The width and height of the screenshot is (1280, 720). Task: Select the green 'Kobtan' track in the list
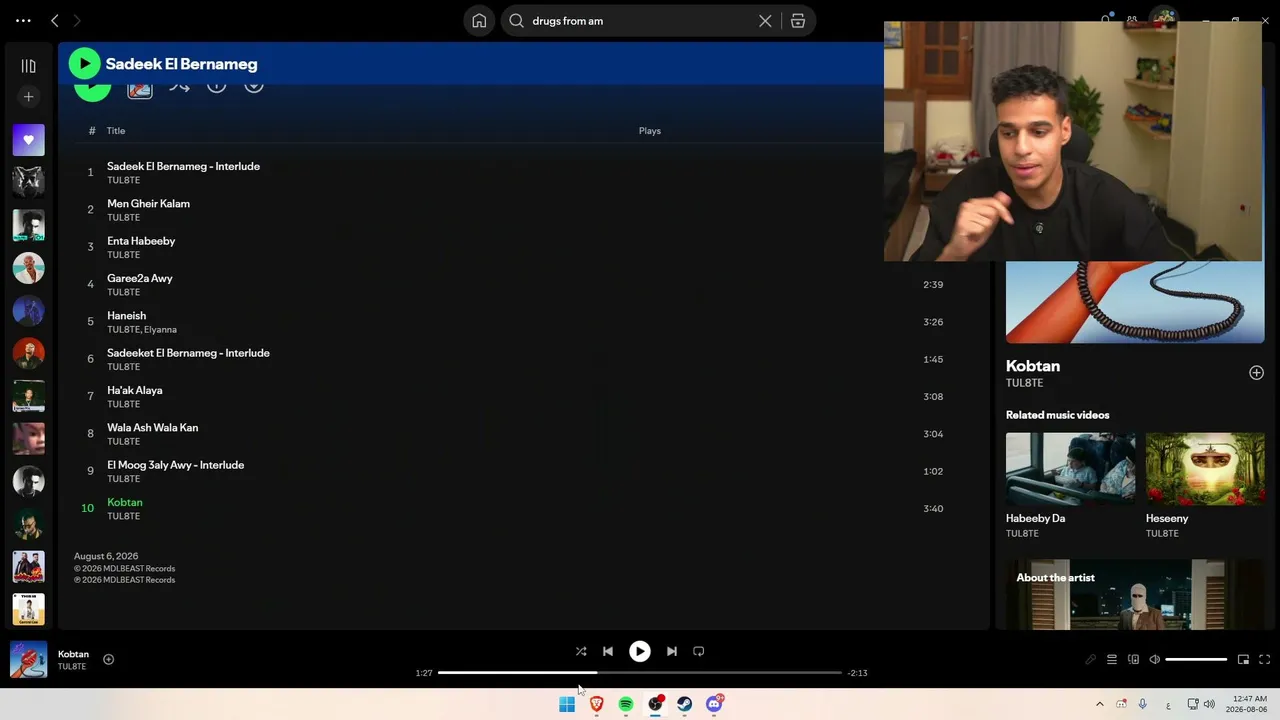[125, 503]
